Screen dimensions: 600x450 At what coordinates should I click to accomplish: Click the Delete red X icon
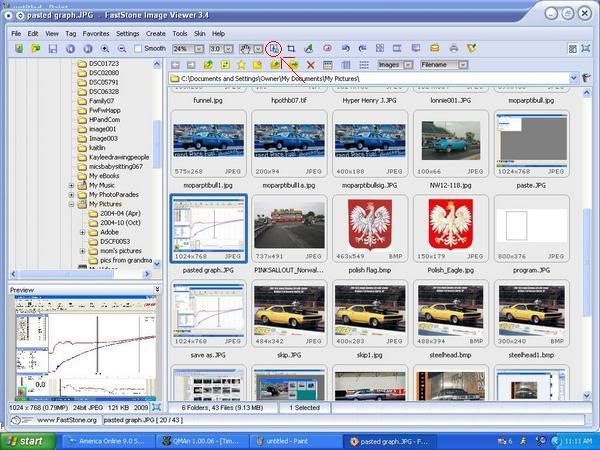(x=311, y=65)
